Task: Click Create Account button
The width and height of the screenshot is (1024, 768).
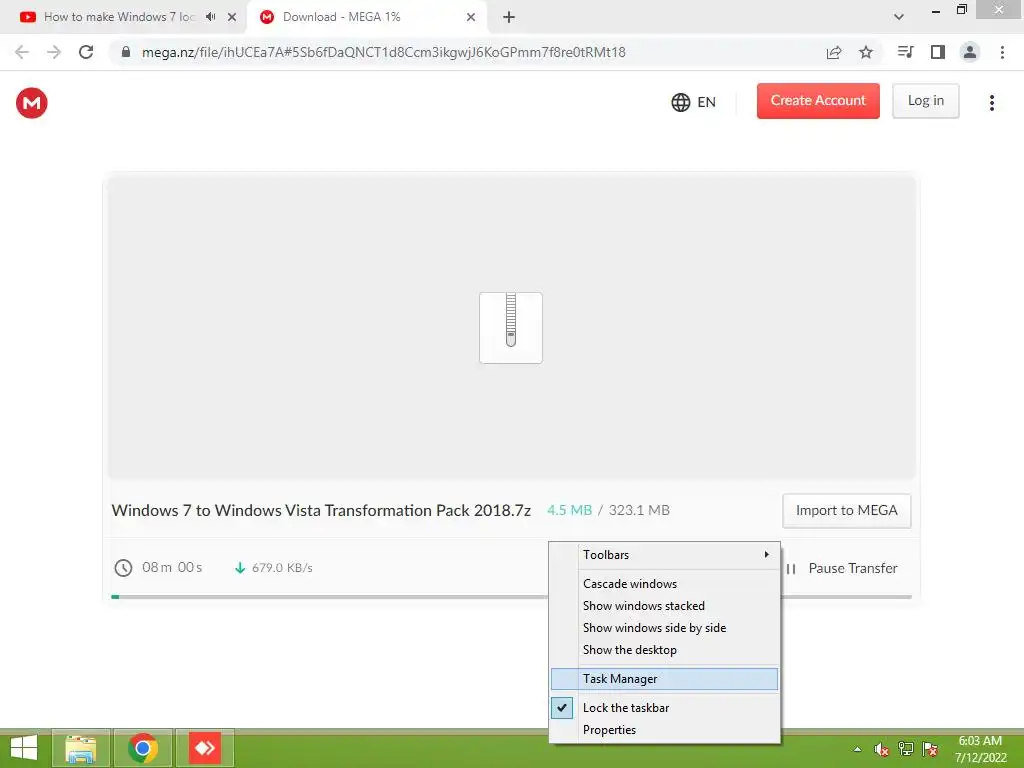Action: pyautogui.click(x=818, y=101)
